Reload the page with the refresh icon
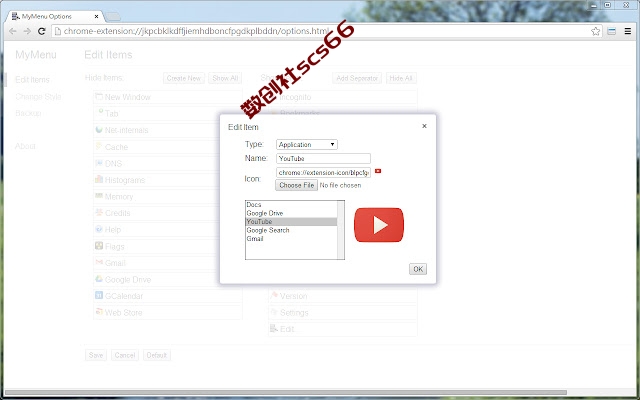 point(42,31)
